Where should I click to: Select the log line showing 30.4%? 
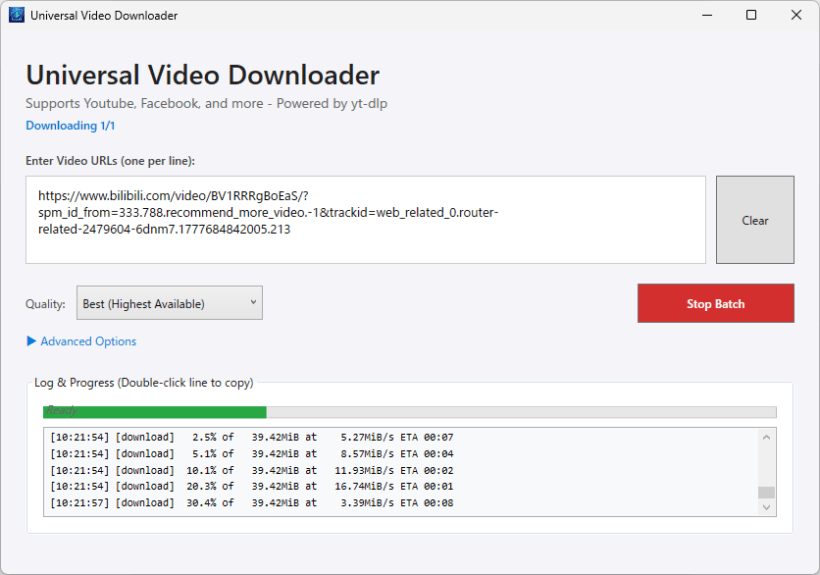point(252,503)
